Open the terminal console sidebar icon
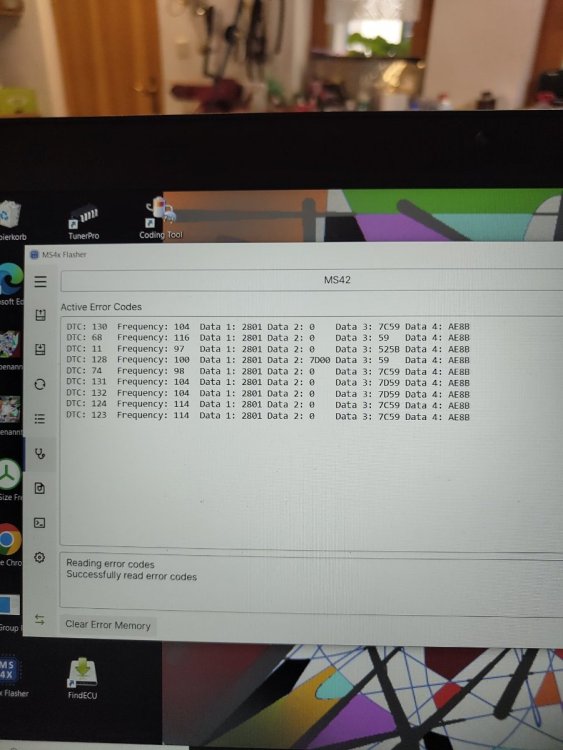This screenshot has width=563, height=750. [x=40, y=523]
